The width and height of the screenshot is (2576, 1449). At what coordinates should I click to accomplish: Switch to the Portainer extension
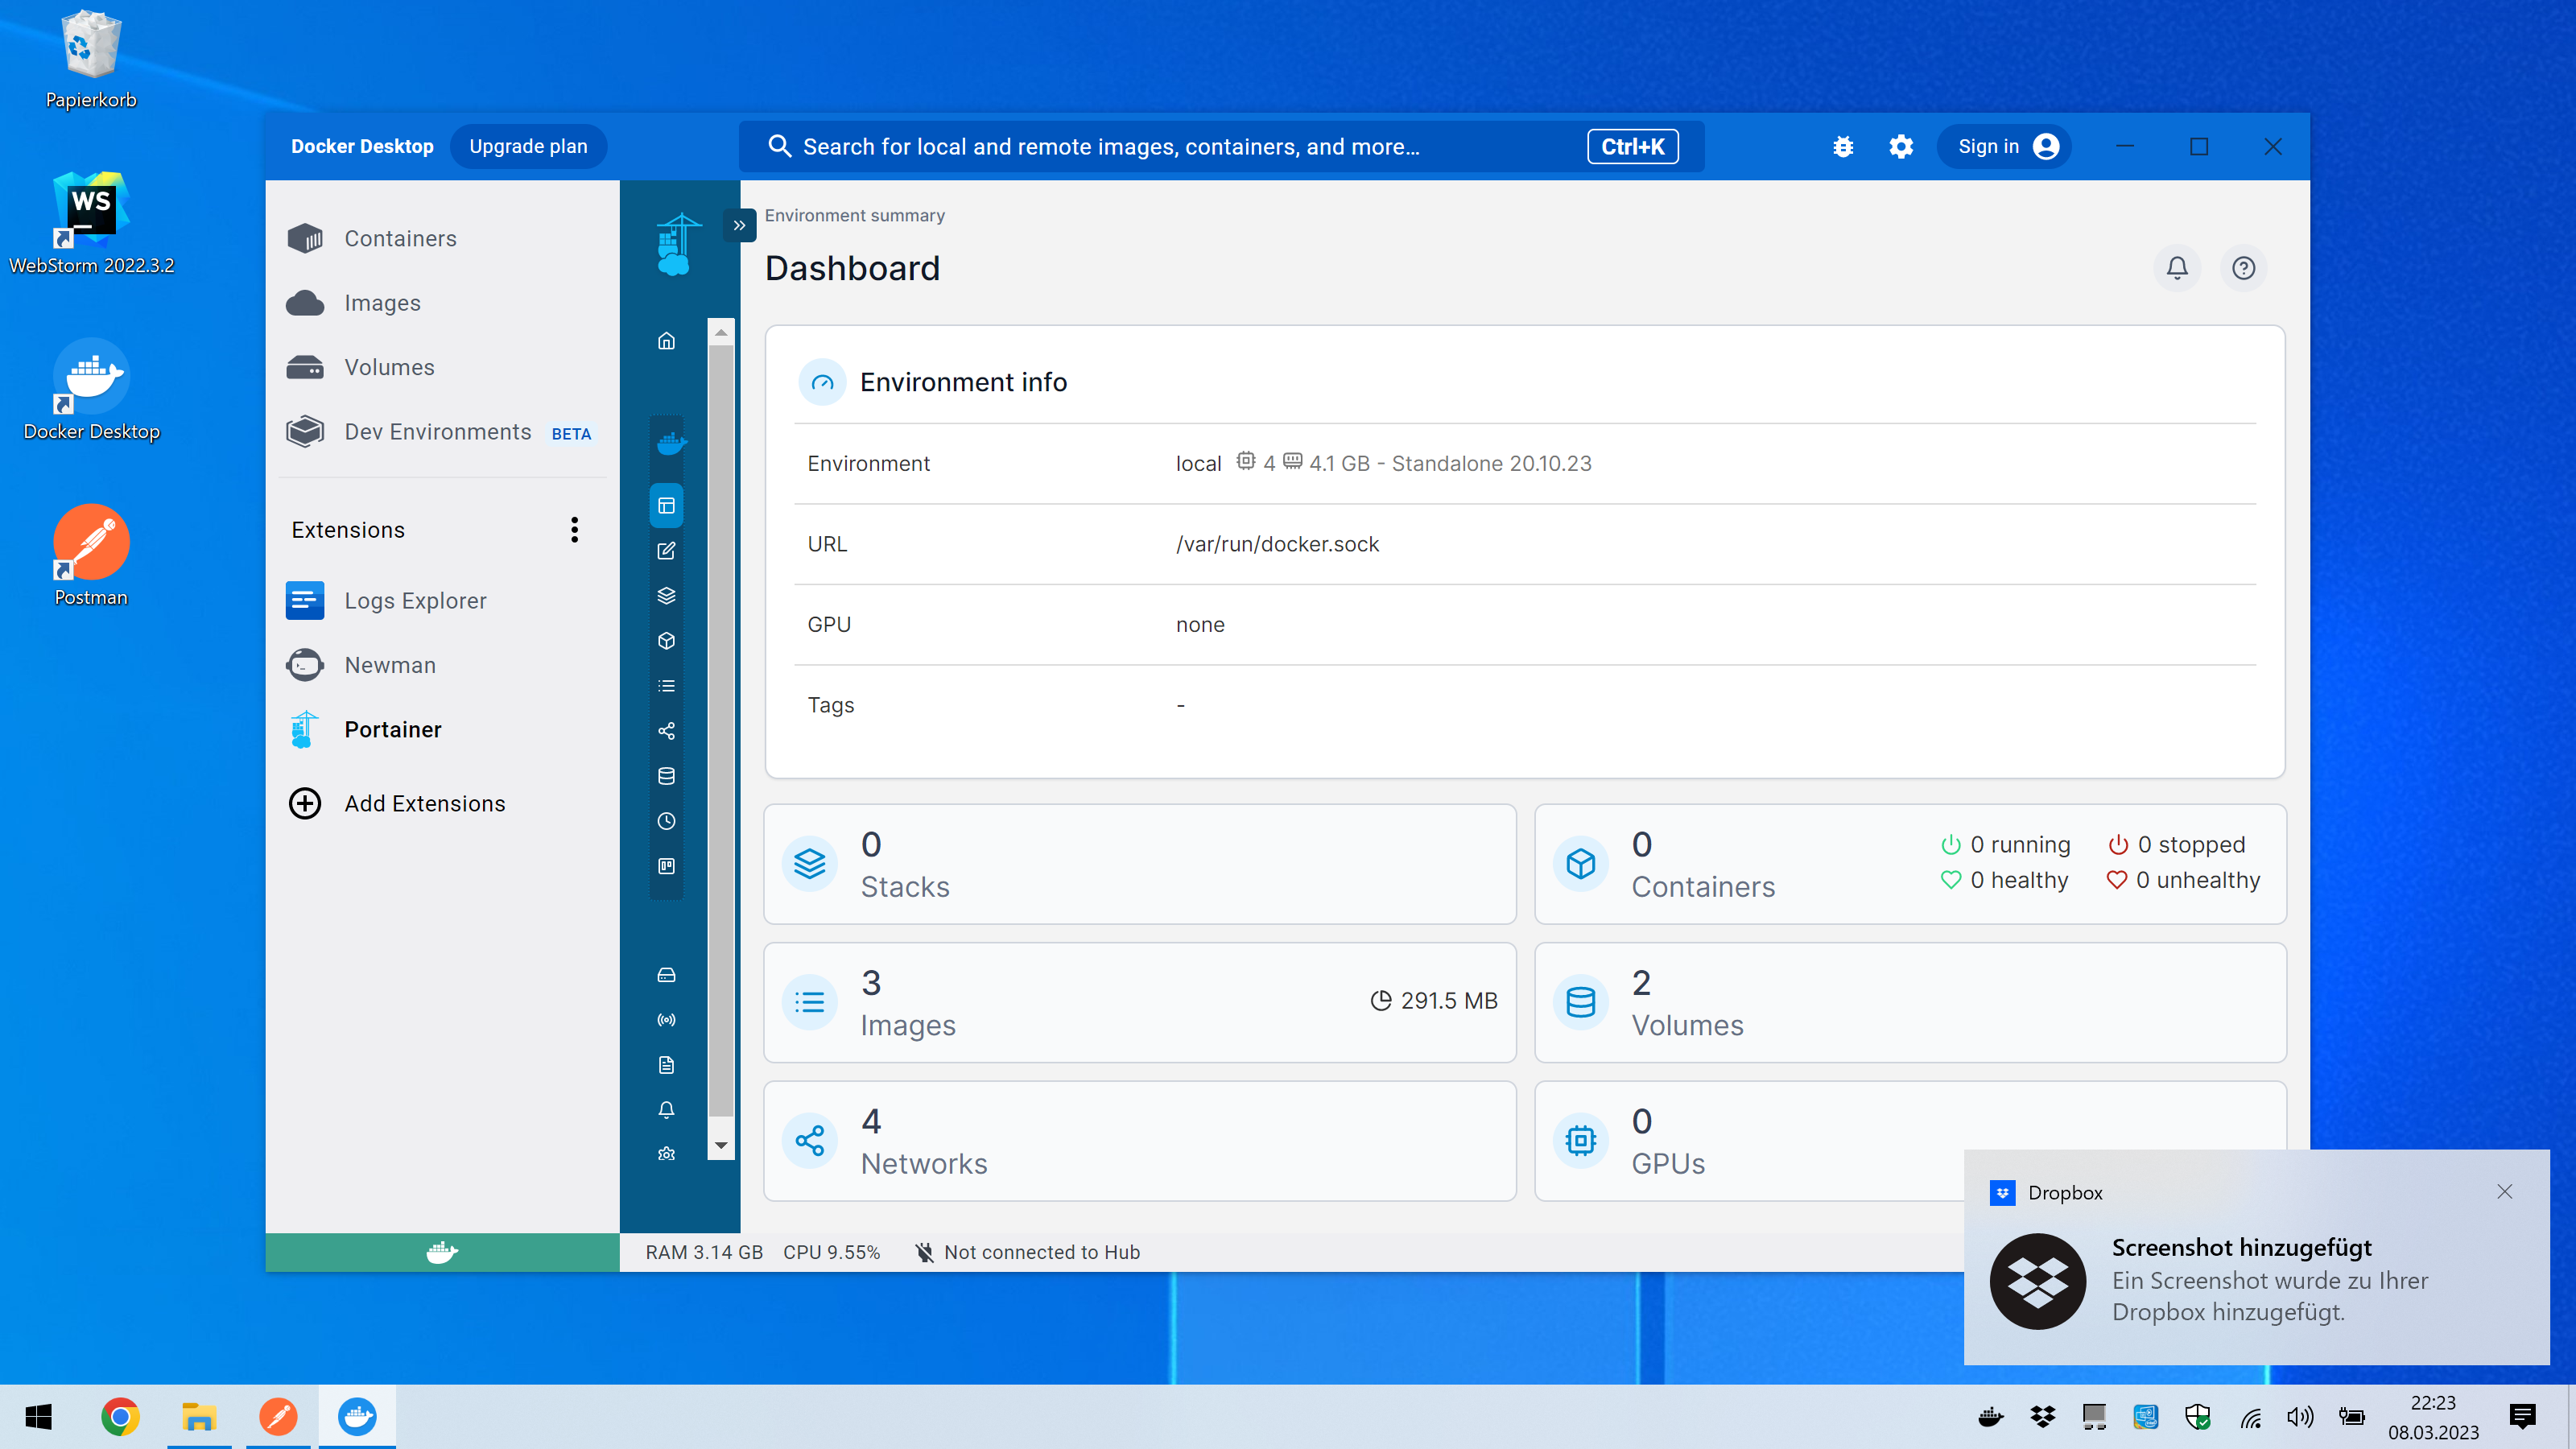click(392, 729)
